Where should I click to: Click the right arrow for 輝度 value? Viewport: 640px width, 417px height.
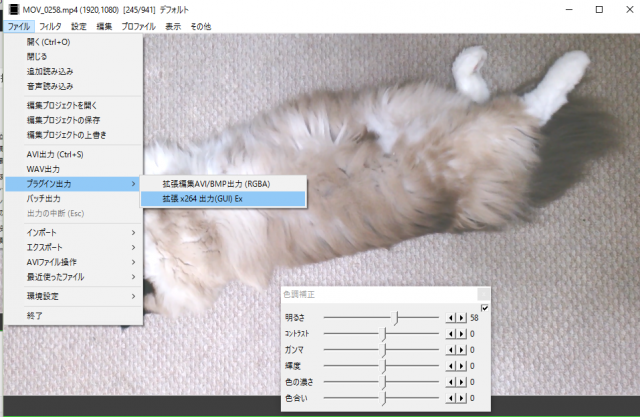point(461,366)
